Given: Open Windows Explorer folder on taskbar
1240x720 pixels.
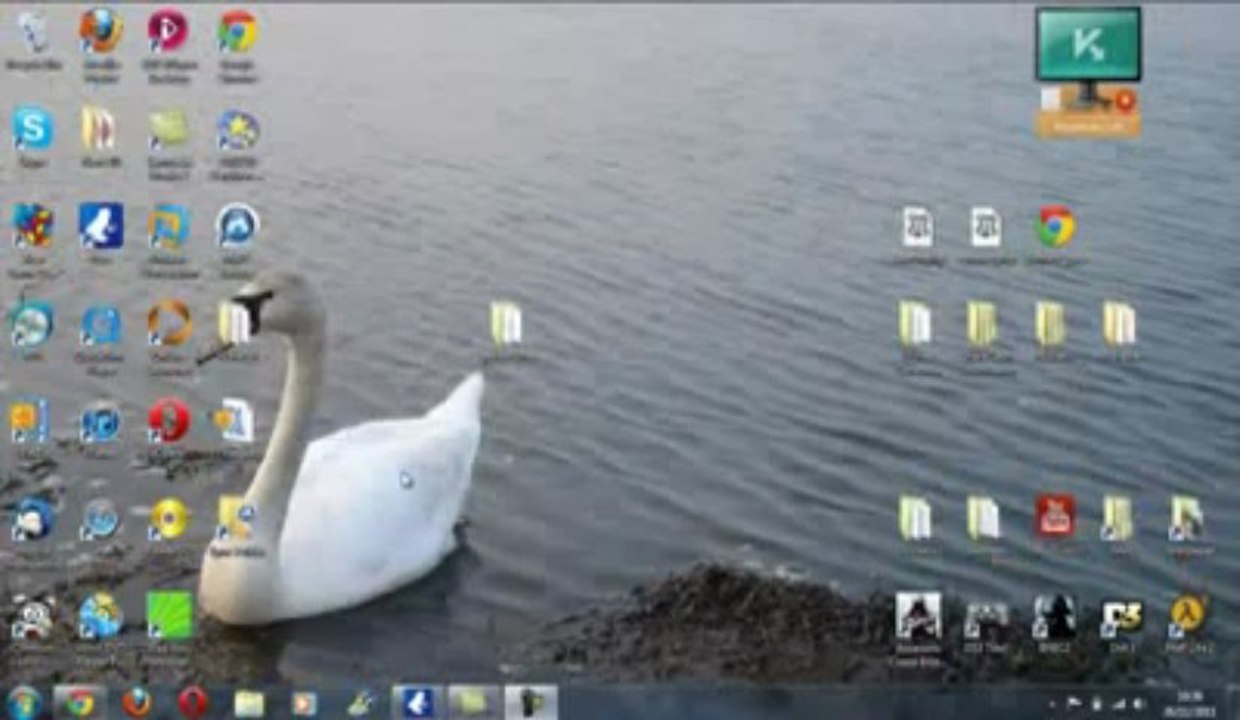Looking at the screenshot, I should coord(249,704).
